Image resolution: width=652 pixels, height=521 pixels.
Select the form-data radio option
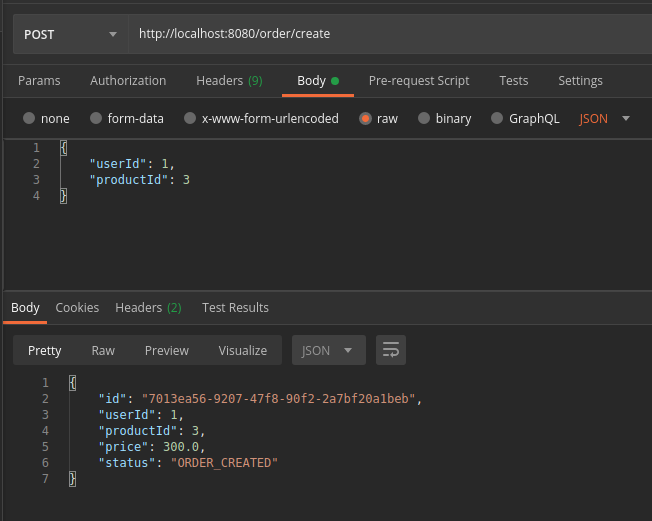coord(97,118)
